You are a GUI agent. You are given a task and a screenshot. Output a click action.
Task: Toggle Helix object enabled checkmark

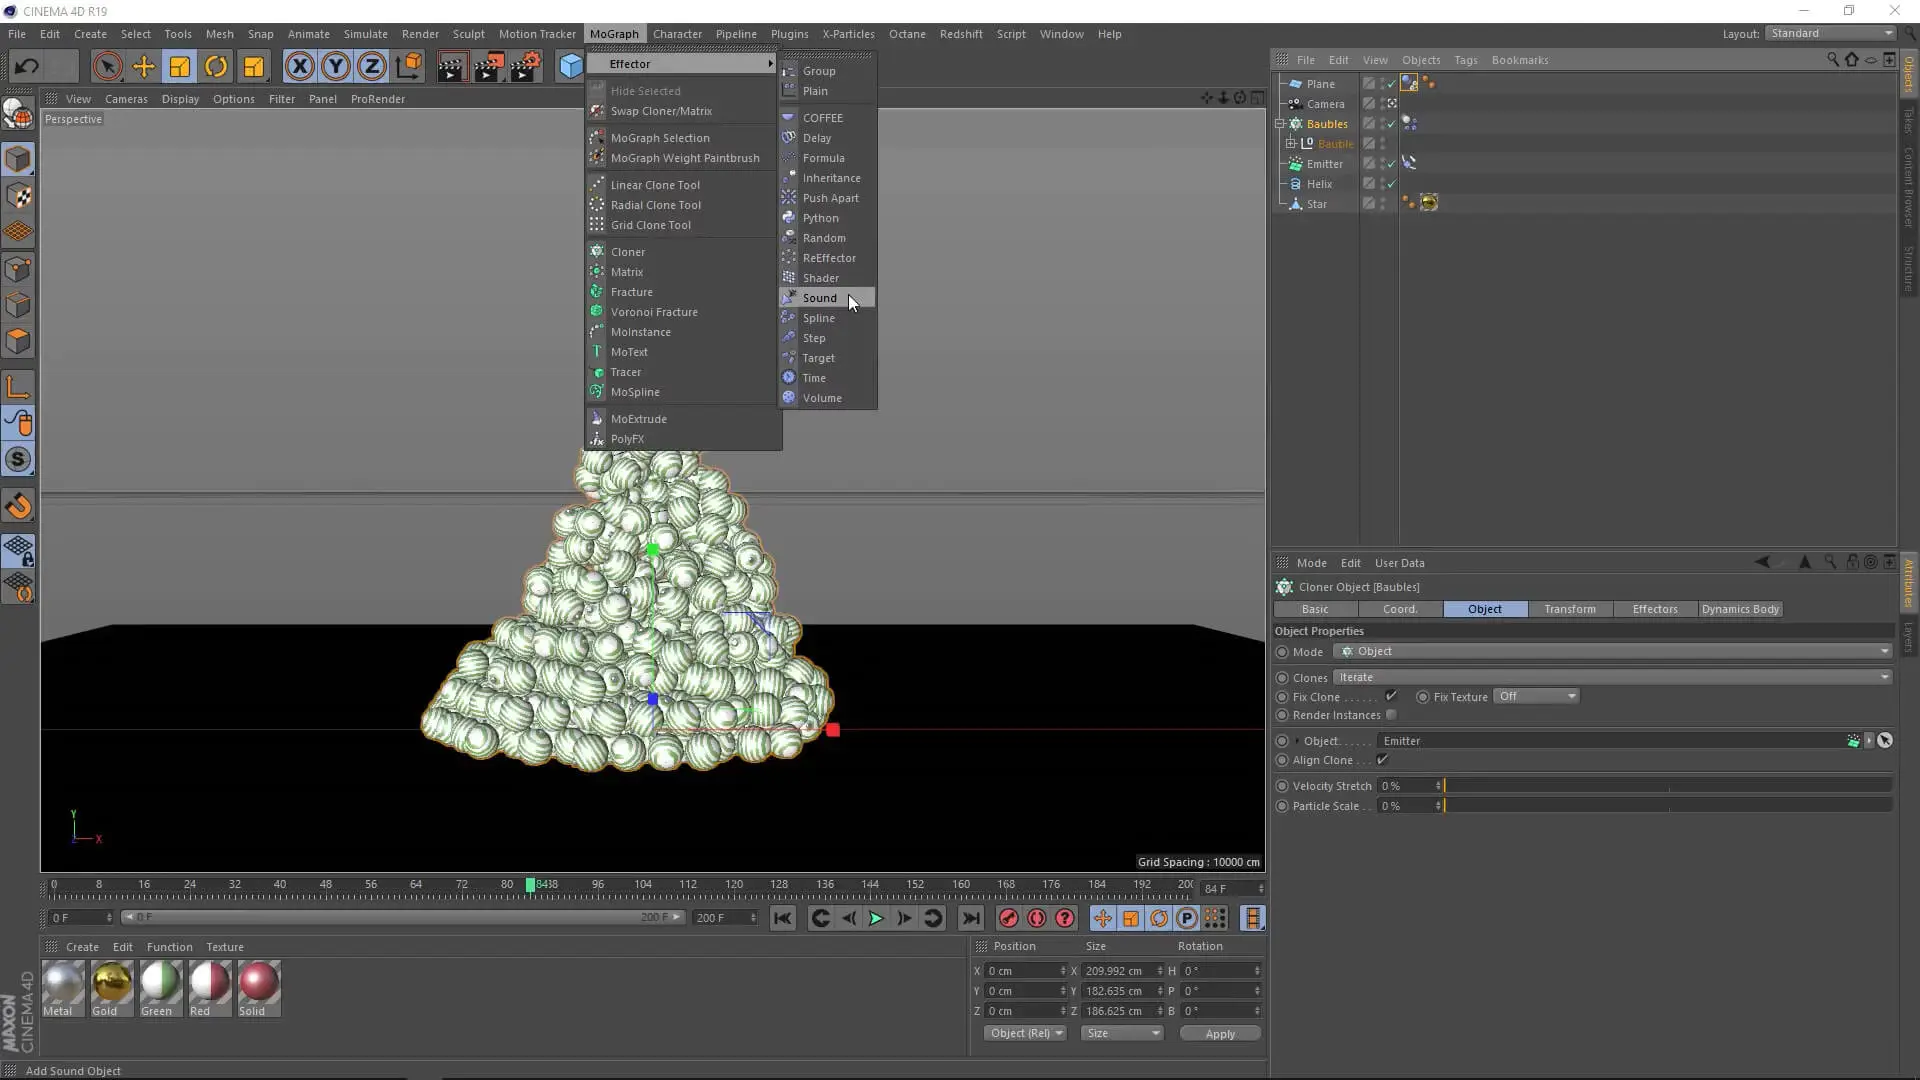[1391, 184]
